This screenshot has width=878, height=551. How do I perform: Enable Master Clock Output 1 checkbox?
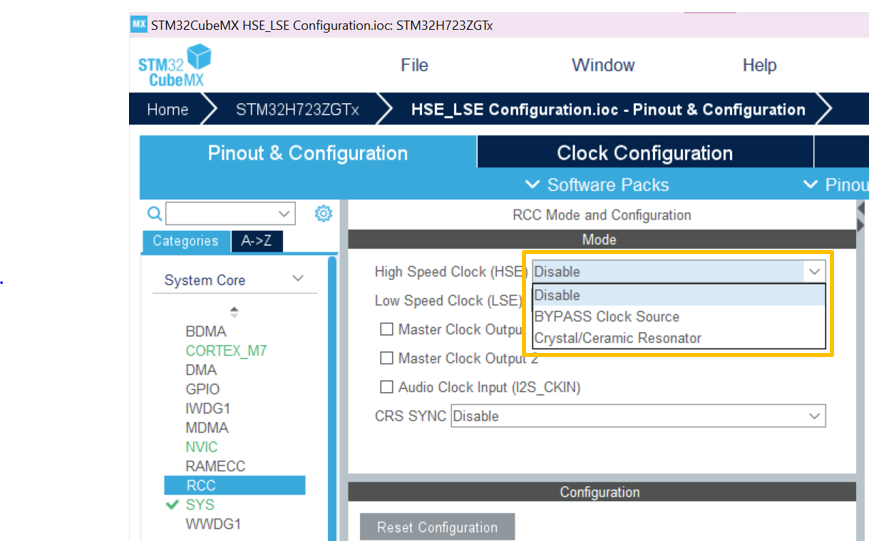pos(386,329)
